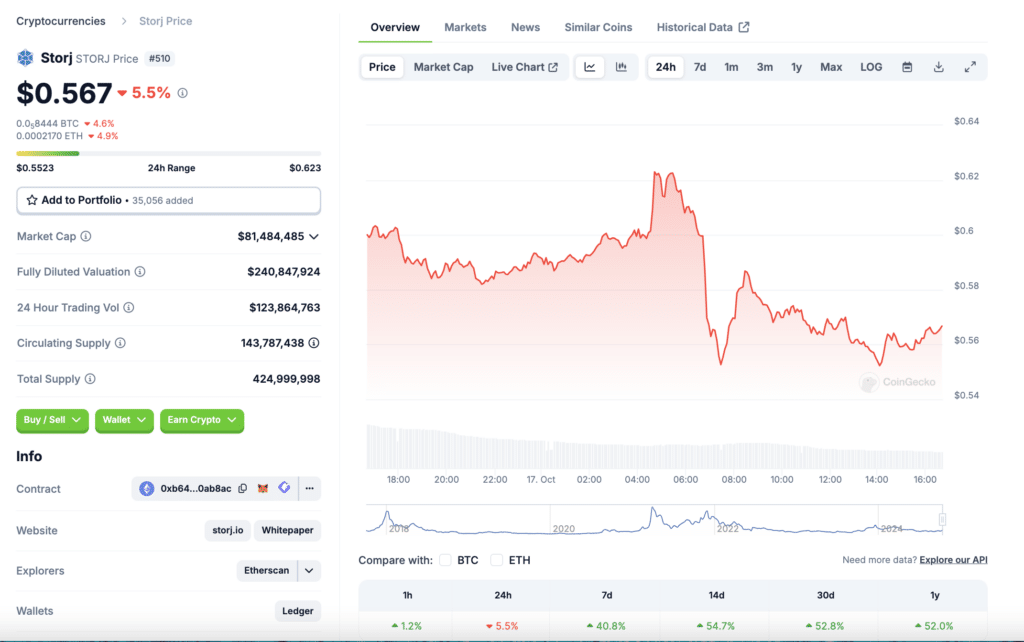Screen dimensions: 1024x642
Task: Open the Similar Coins tab
Action: (x=598, y=27)
